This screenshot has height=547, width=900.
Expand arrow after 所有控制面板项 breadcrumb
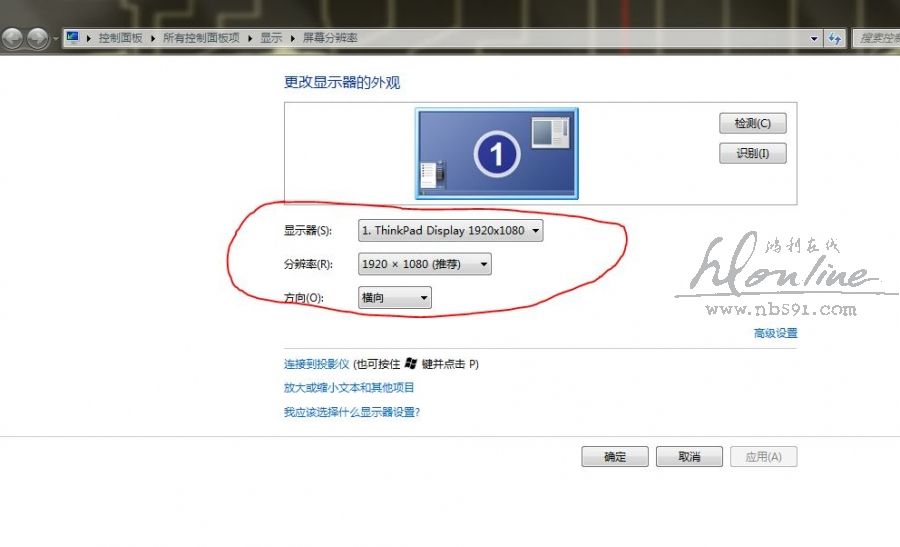pyautogui.click(x=250, y=38)
